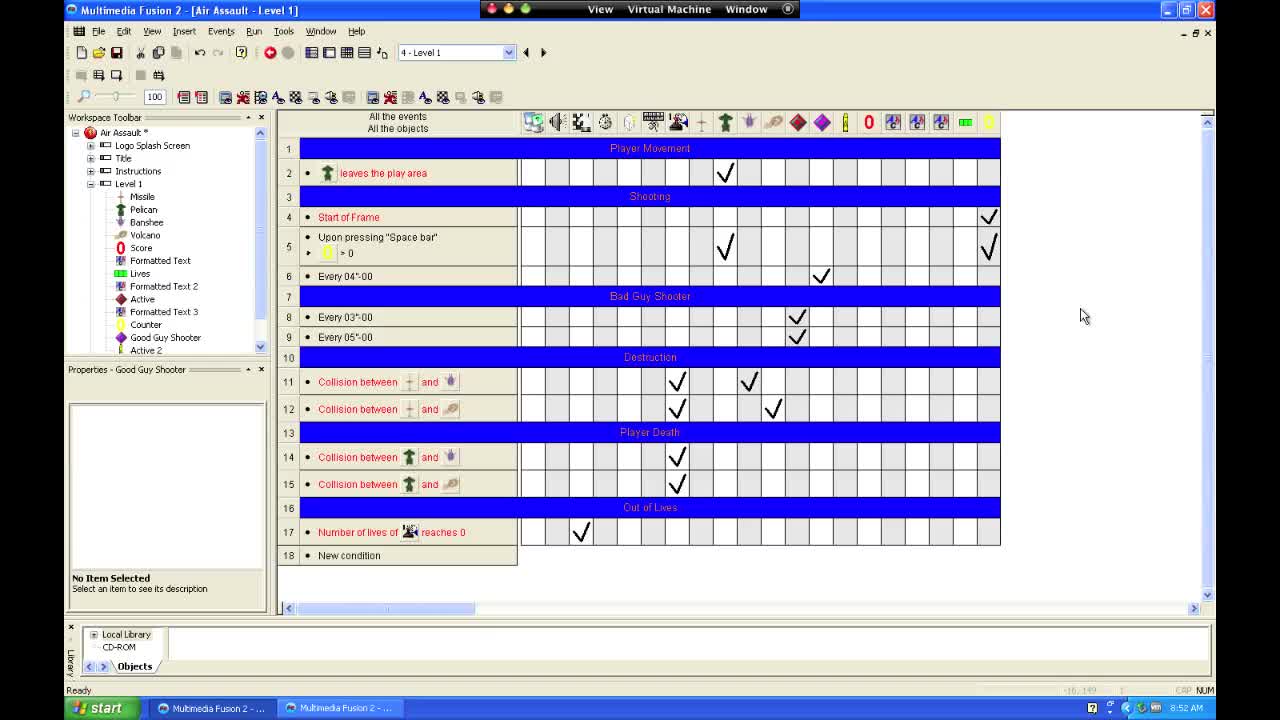
Task: Click the New file toolbar icon
Action: point(81,53)
